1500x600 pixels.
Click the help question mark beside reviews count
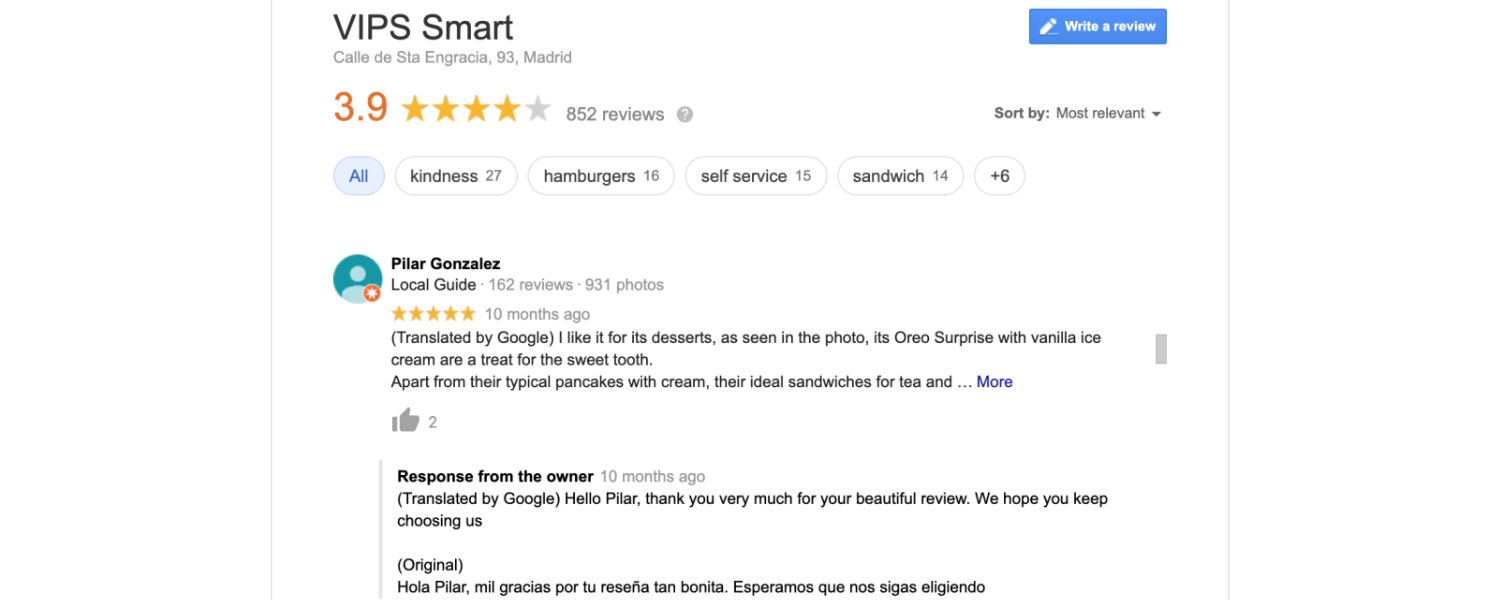click(686, 114)
